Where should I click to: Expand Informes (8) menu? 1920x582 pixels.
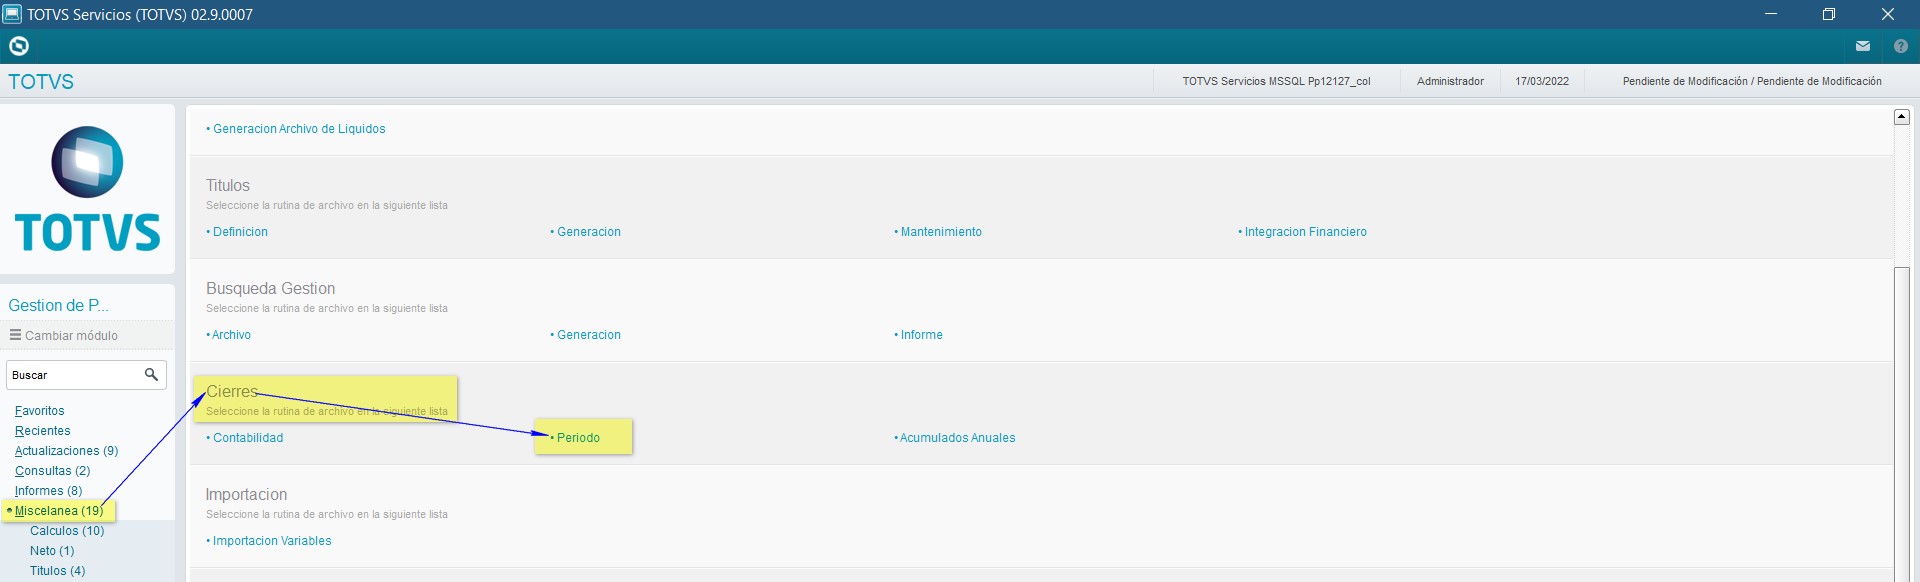48,491
